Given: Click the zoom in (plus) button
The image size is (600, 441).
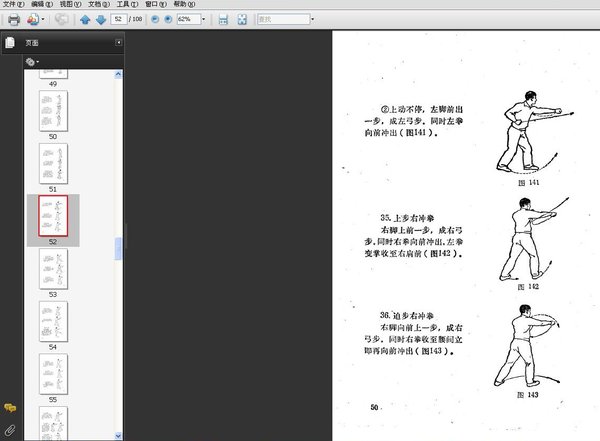Looking at the screenshot, I should coord(168,19).
